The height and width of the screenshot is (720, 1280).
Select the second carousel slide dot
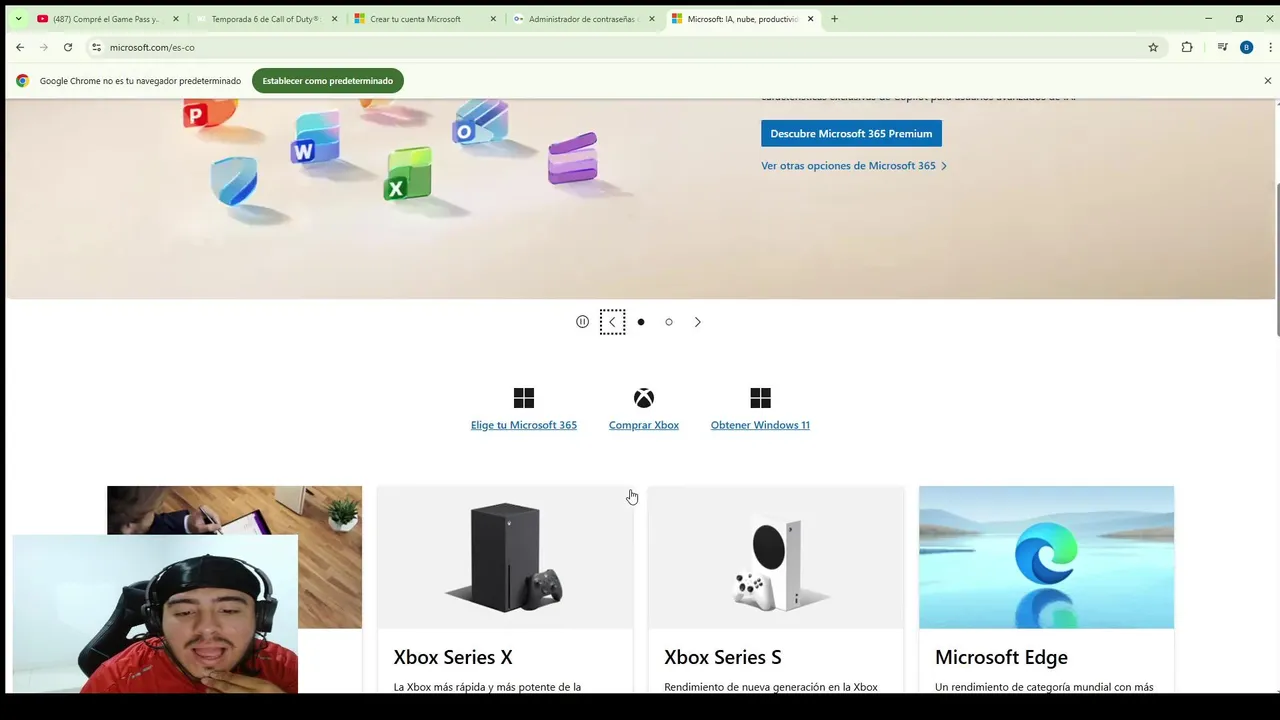click(x=669, y=322)
